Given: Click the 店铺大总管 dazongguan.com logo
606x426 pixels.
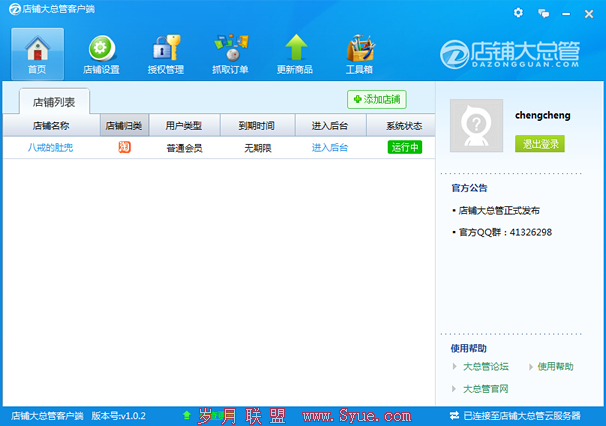Looking at the screenshot, I should point(510,54).
